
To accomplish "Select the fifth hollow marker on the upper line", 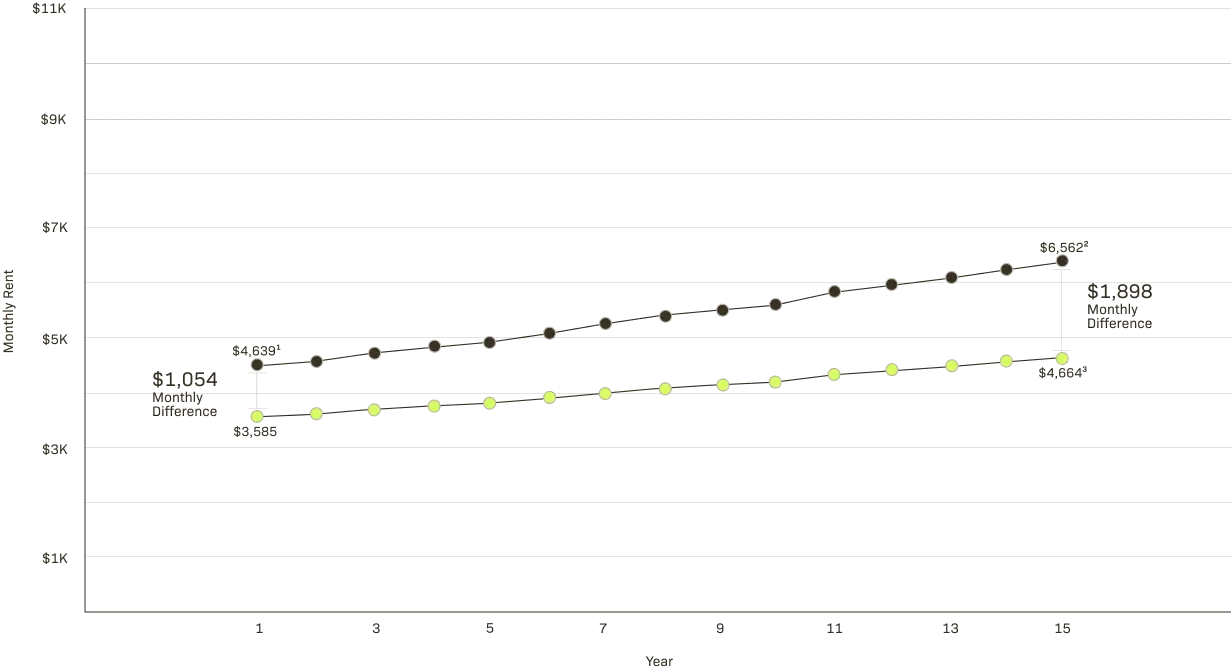I will tap(489, 343).
